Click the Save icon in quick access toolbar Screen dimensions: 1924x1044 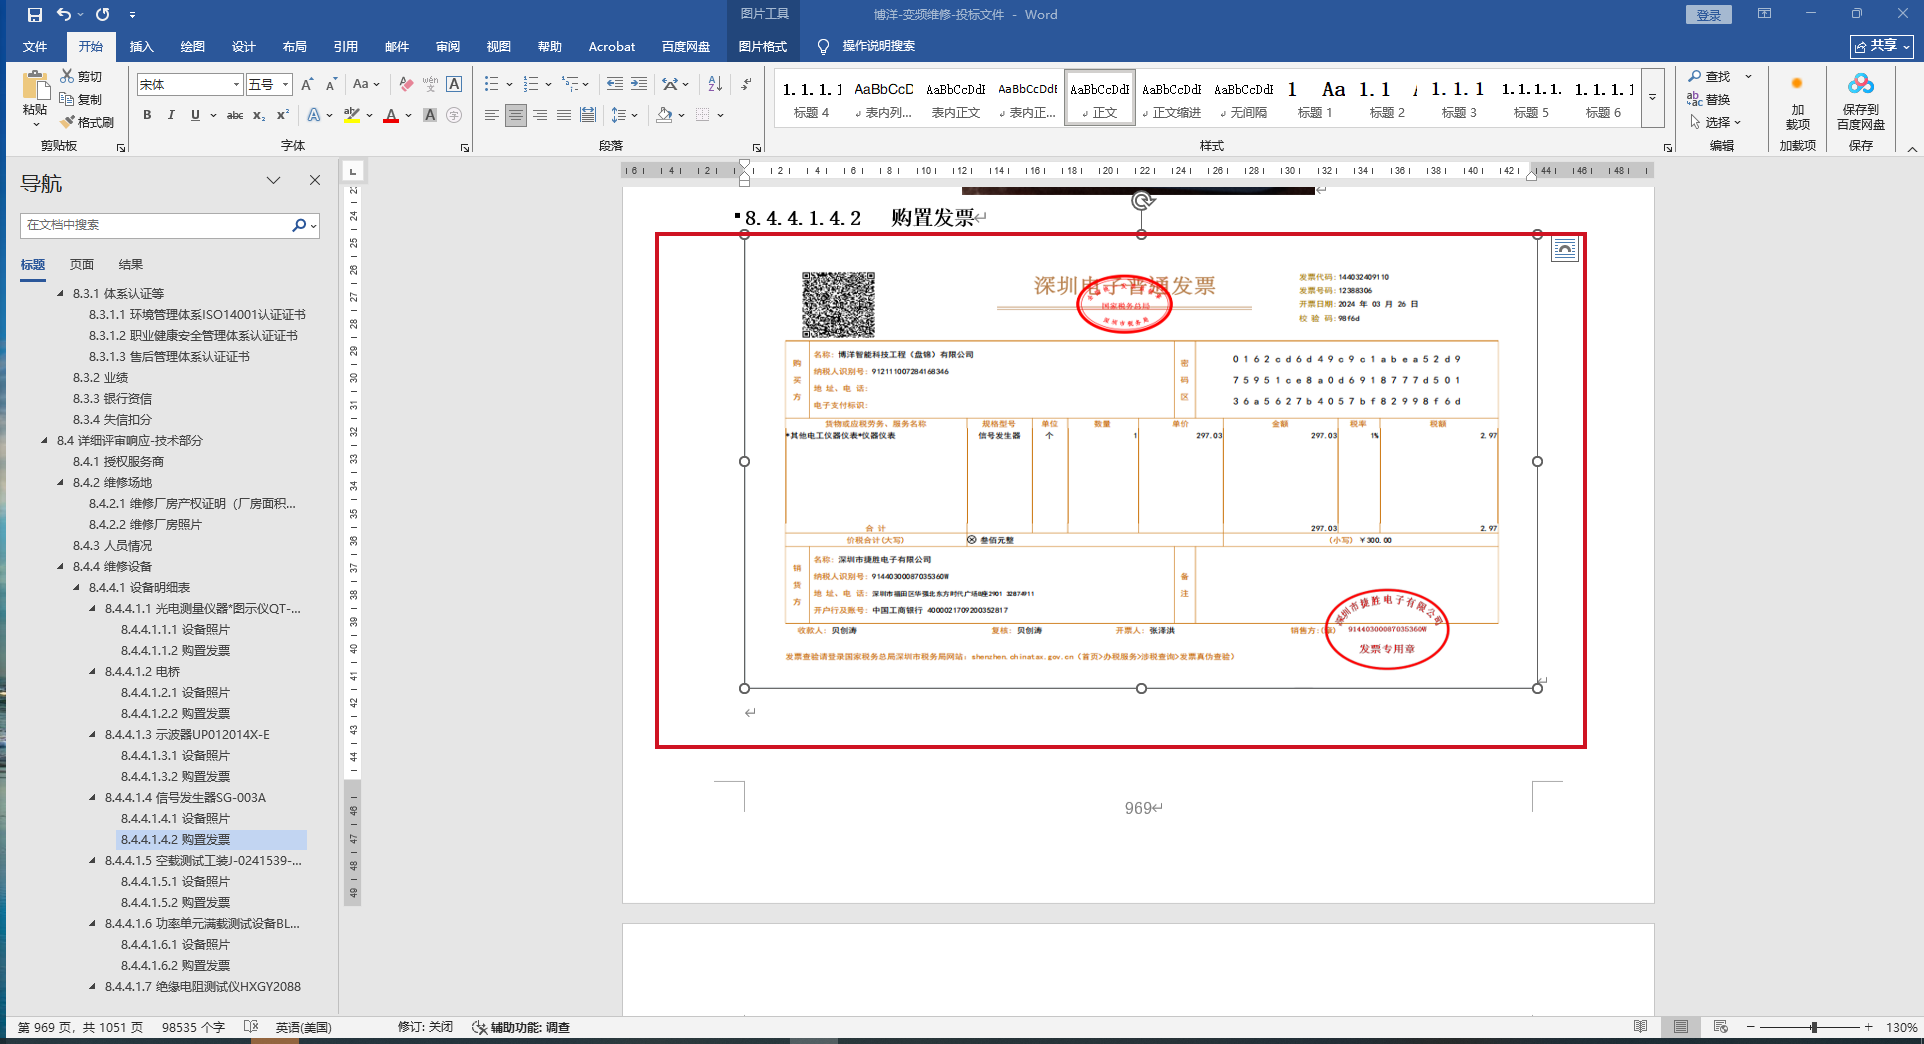point(35,15)
